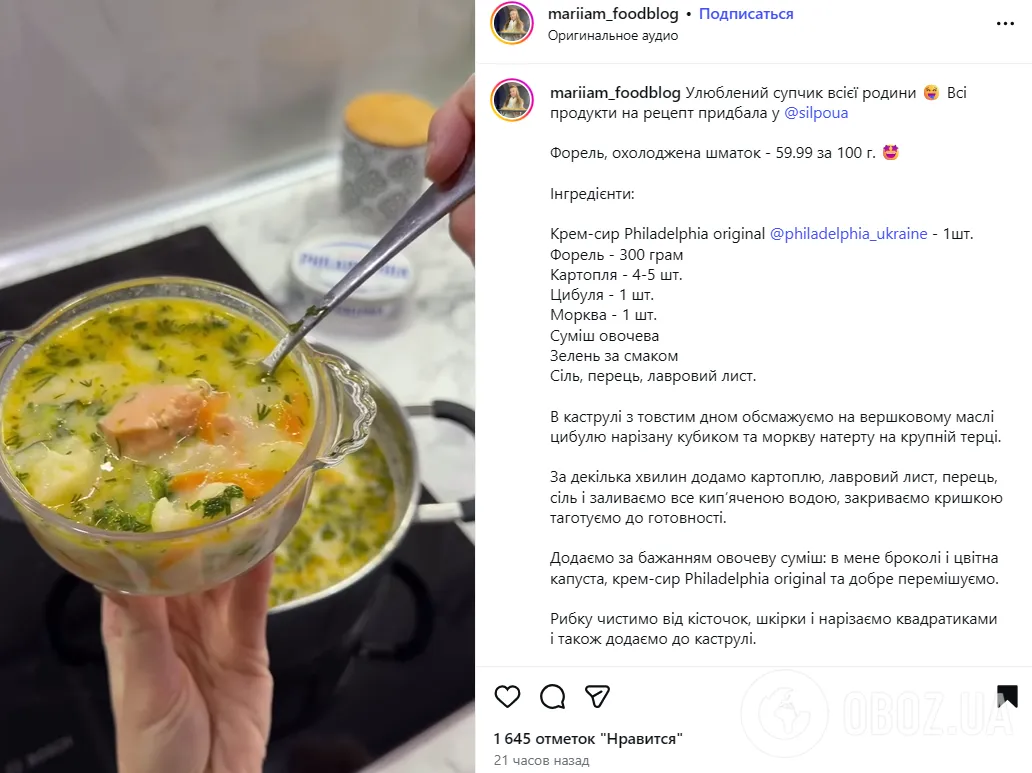The image size is (1032, 773).
Task: View the 1 645 likes list
Action: pyautogui.click(x=588, y=739)
